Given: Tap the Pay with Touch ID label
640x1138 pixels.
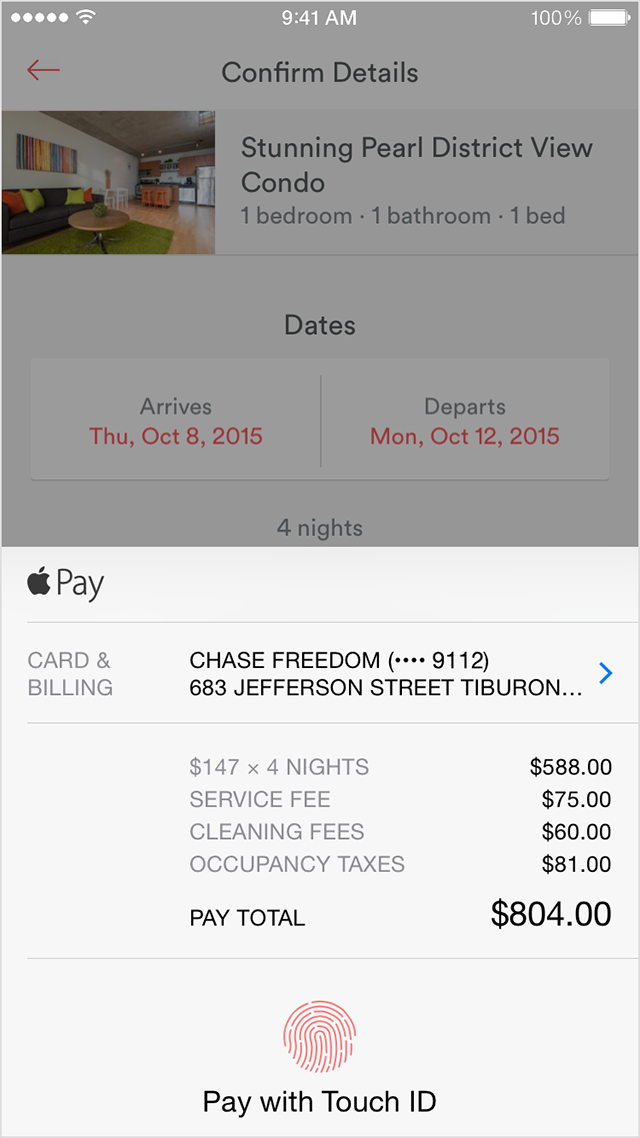Looking at the screenshot, I should click(320, 1102).
